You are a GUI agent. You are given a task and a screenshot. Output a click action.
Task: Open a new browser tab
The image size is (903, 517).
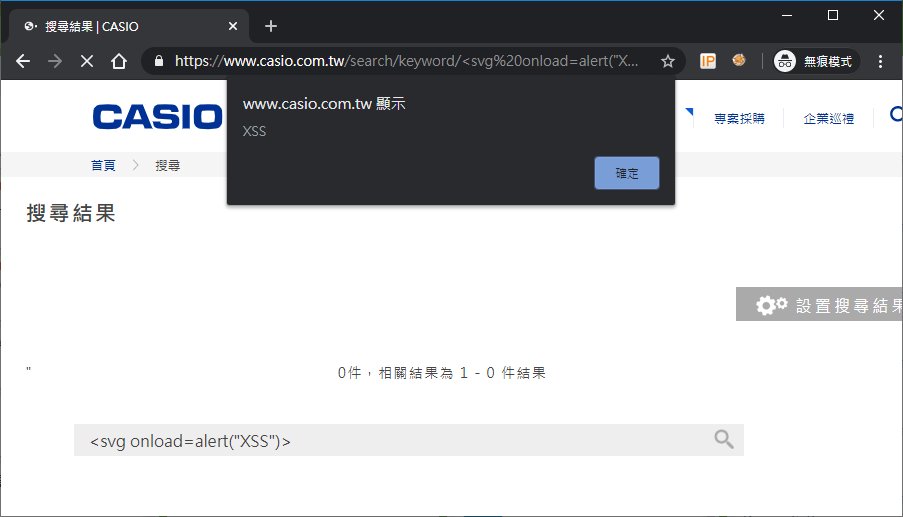coord(271,26)
